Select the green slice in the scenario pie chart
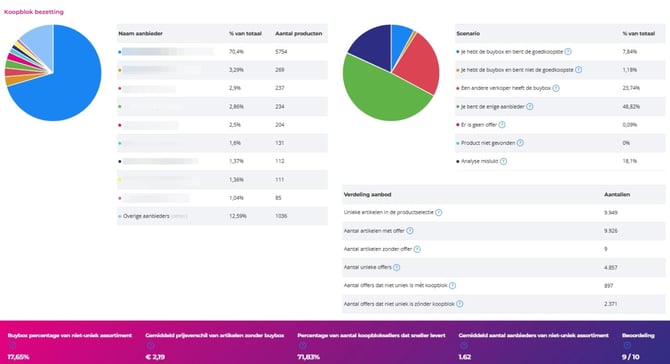Image resolution: width=670 pixels, height=364 pixels. pos(380,96)
